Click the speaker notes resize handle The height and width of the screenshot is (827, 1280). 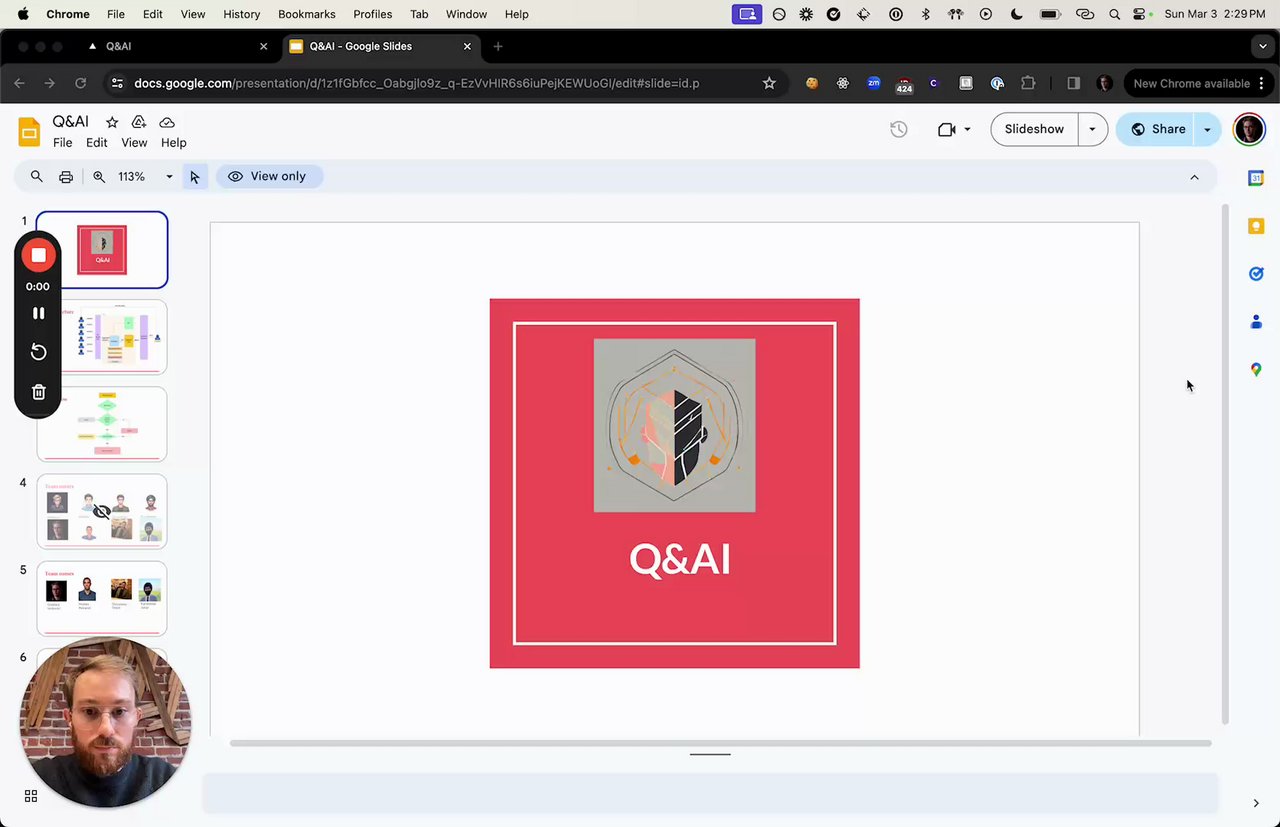[x=710, y=754]
